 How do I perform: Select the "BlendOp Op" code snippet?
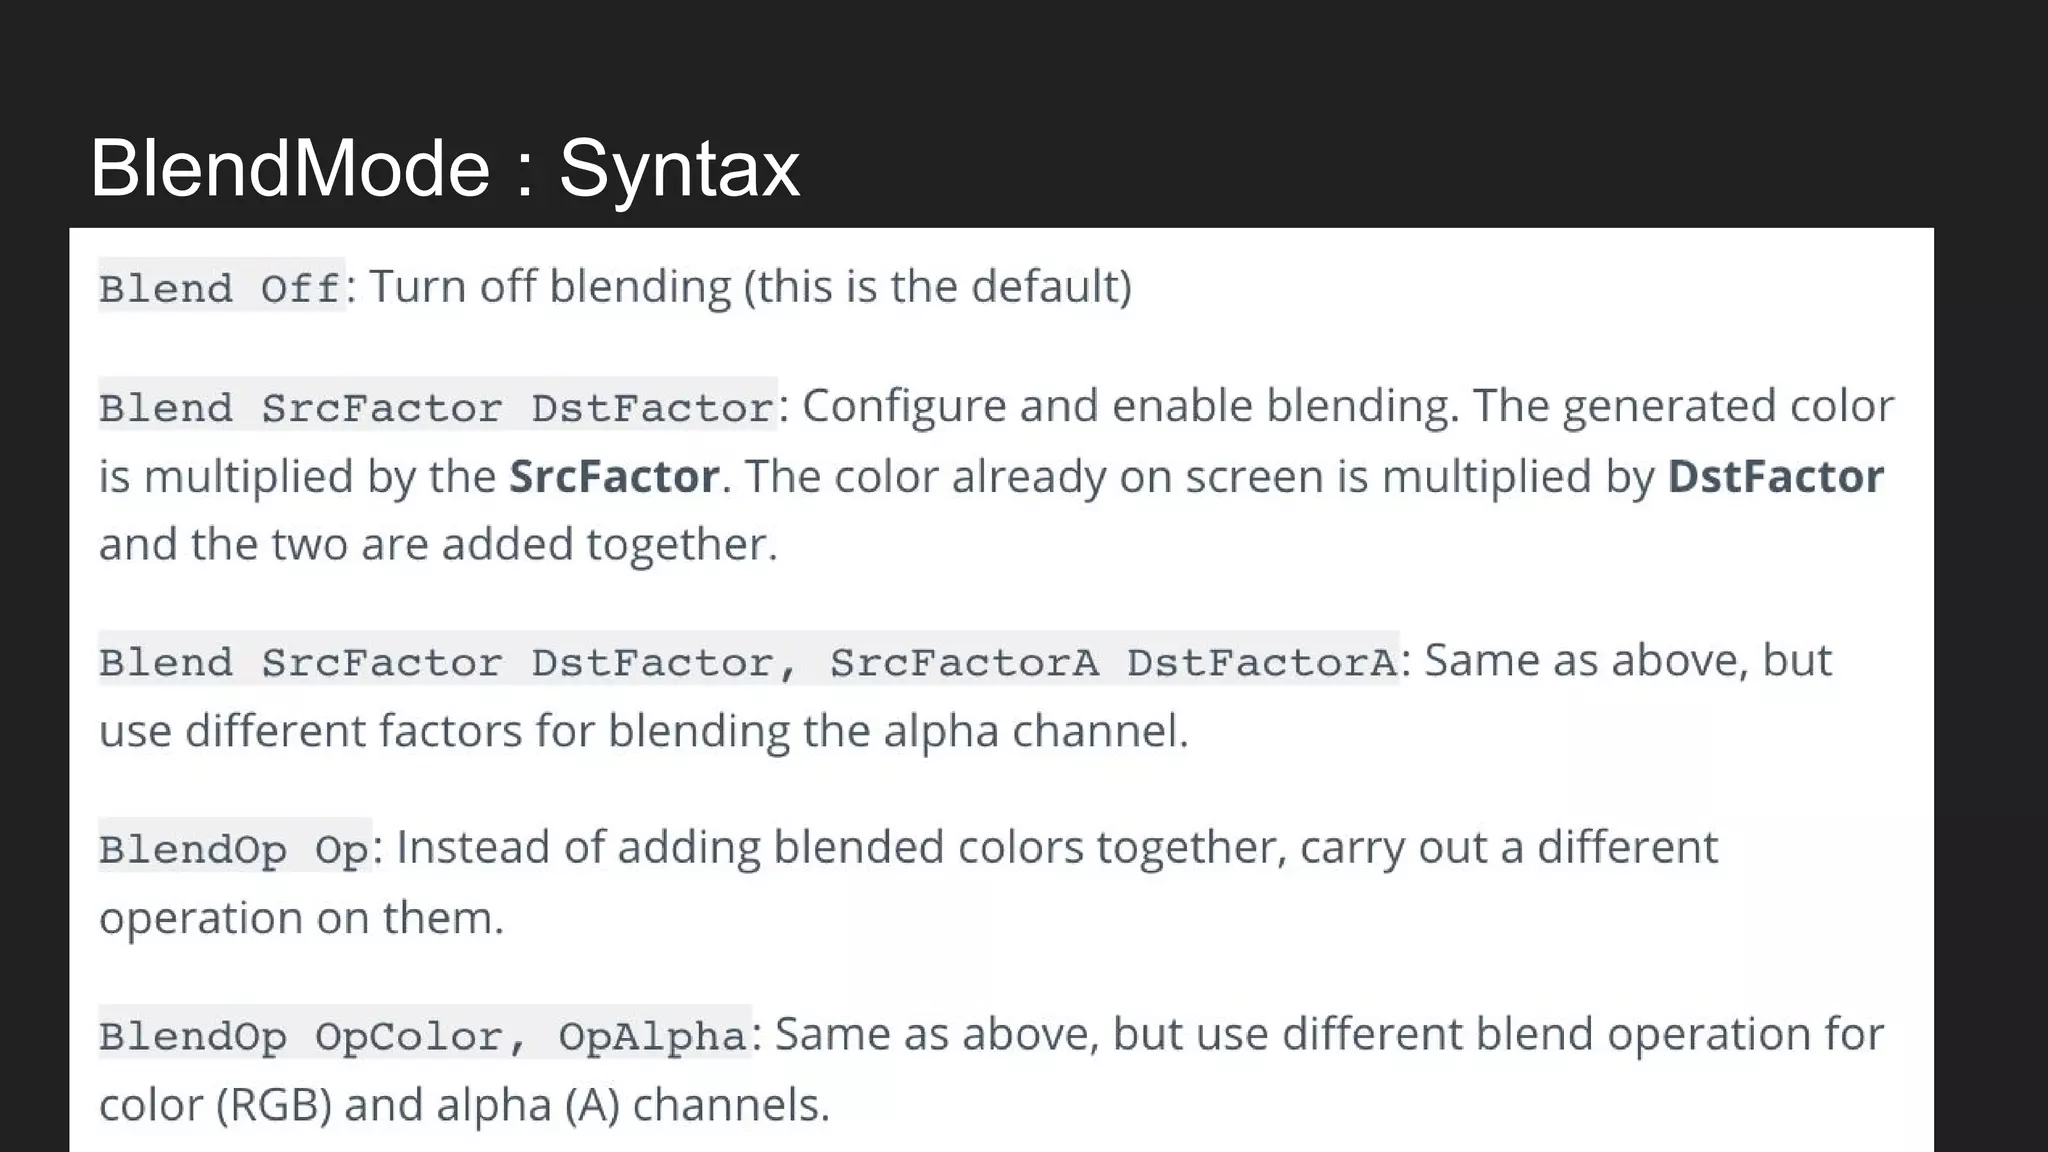(234, 849)
